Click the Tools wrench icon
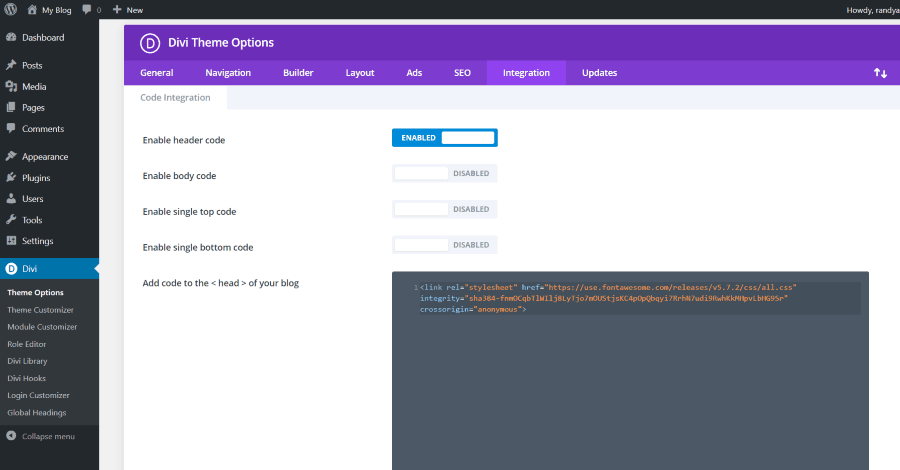 tap(11, 220)
